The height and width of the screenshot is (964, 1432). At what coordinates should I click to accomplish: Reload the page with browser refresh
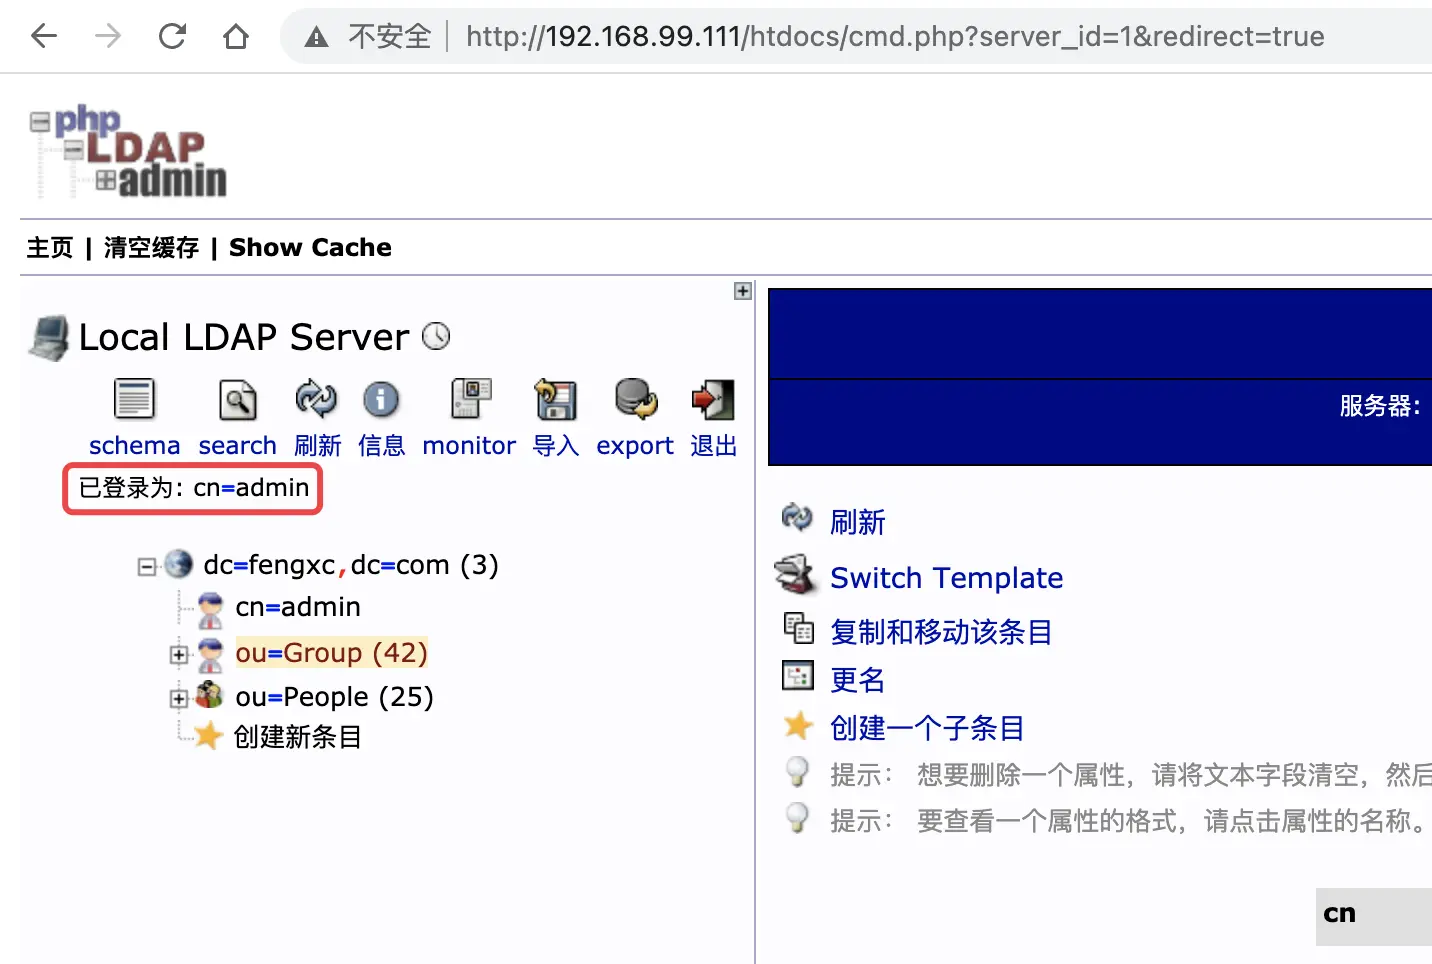[172, 37]
